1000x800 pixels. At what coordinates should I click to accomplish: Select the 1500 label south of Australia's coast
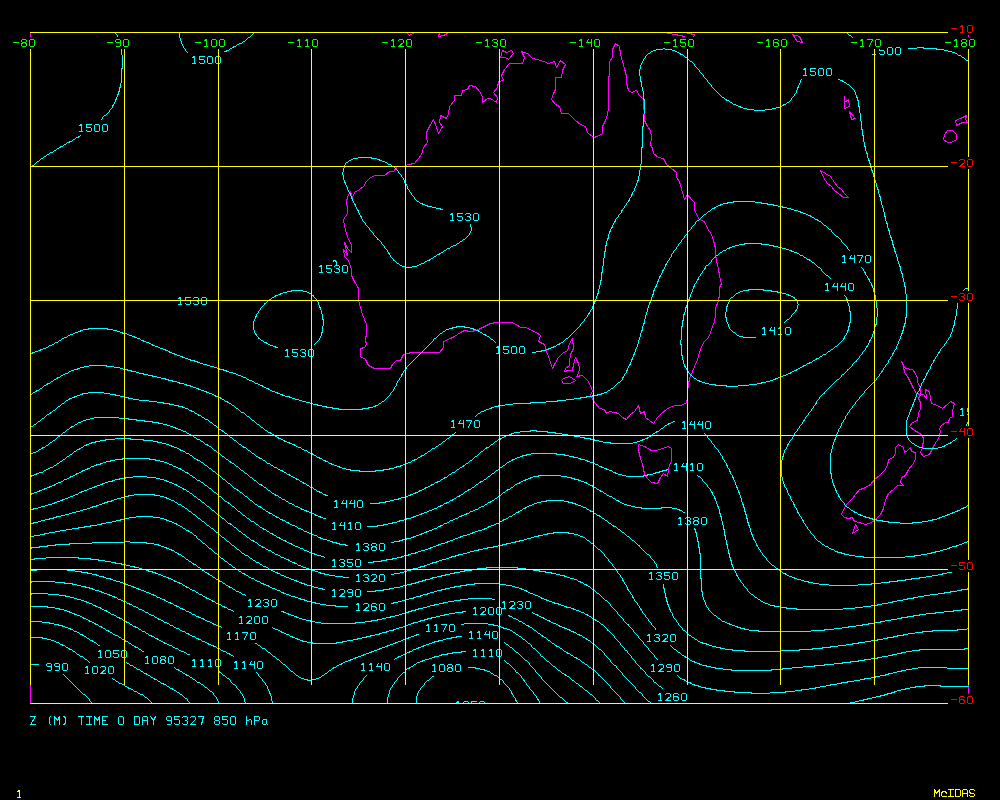(510, 350)
